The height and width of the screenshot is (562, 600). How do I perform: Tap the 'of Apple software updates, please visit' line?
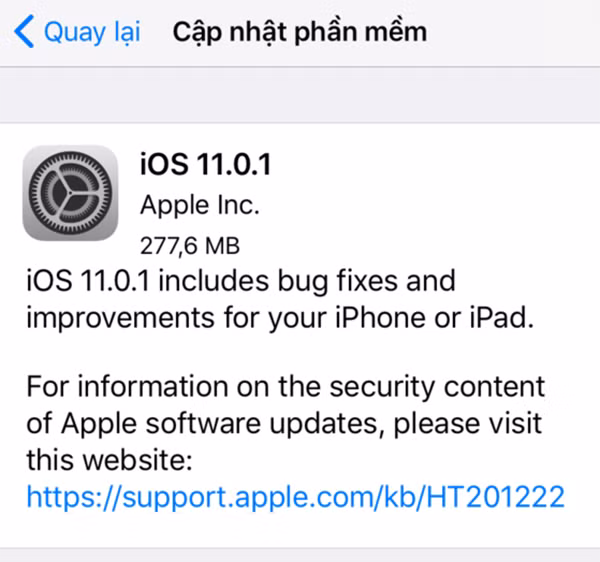[x=284, y=424]
